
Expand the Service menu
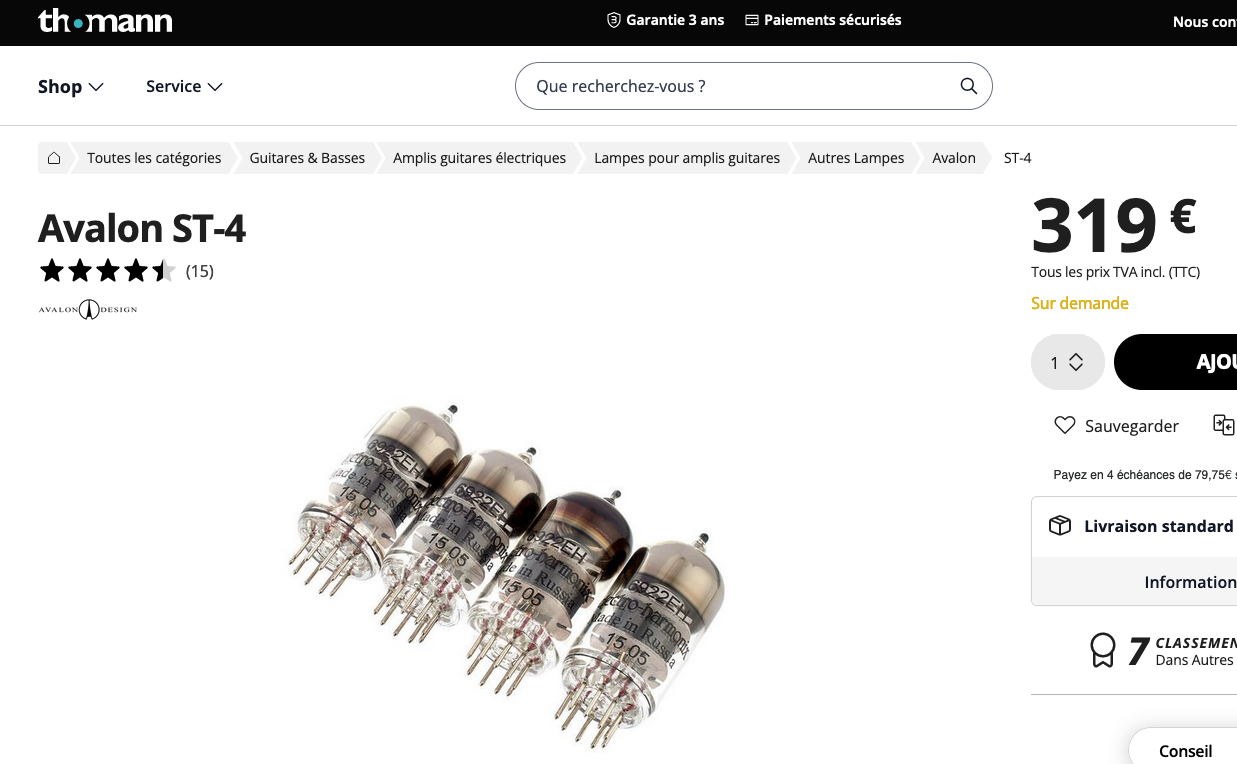tap(184, 87)
